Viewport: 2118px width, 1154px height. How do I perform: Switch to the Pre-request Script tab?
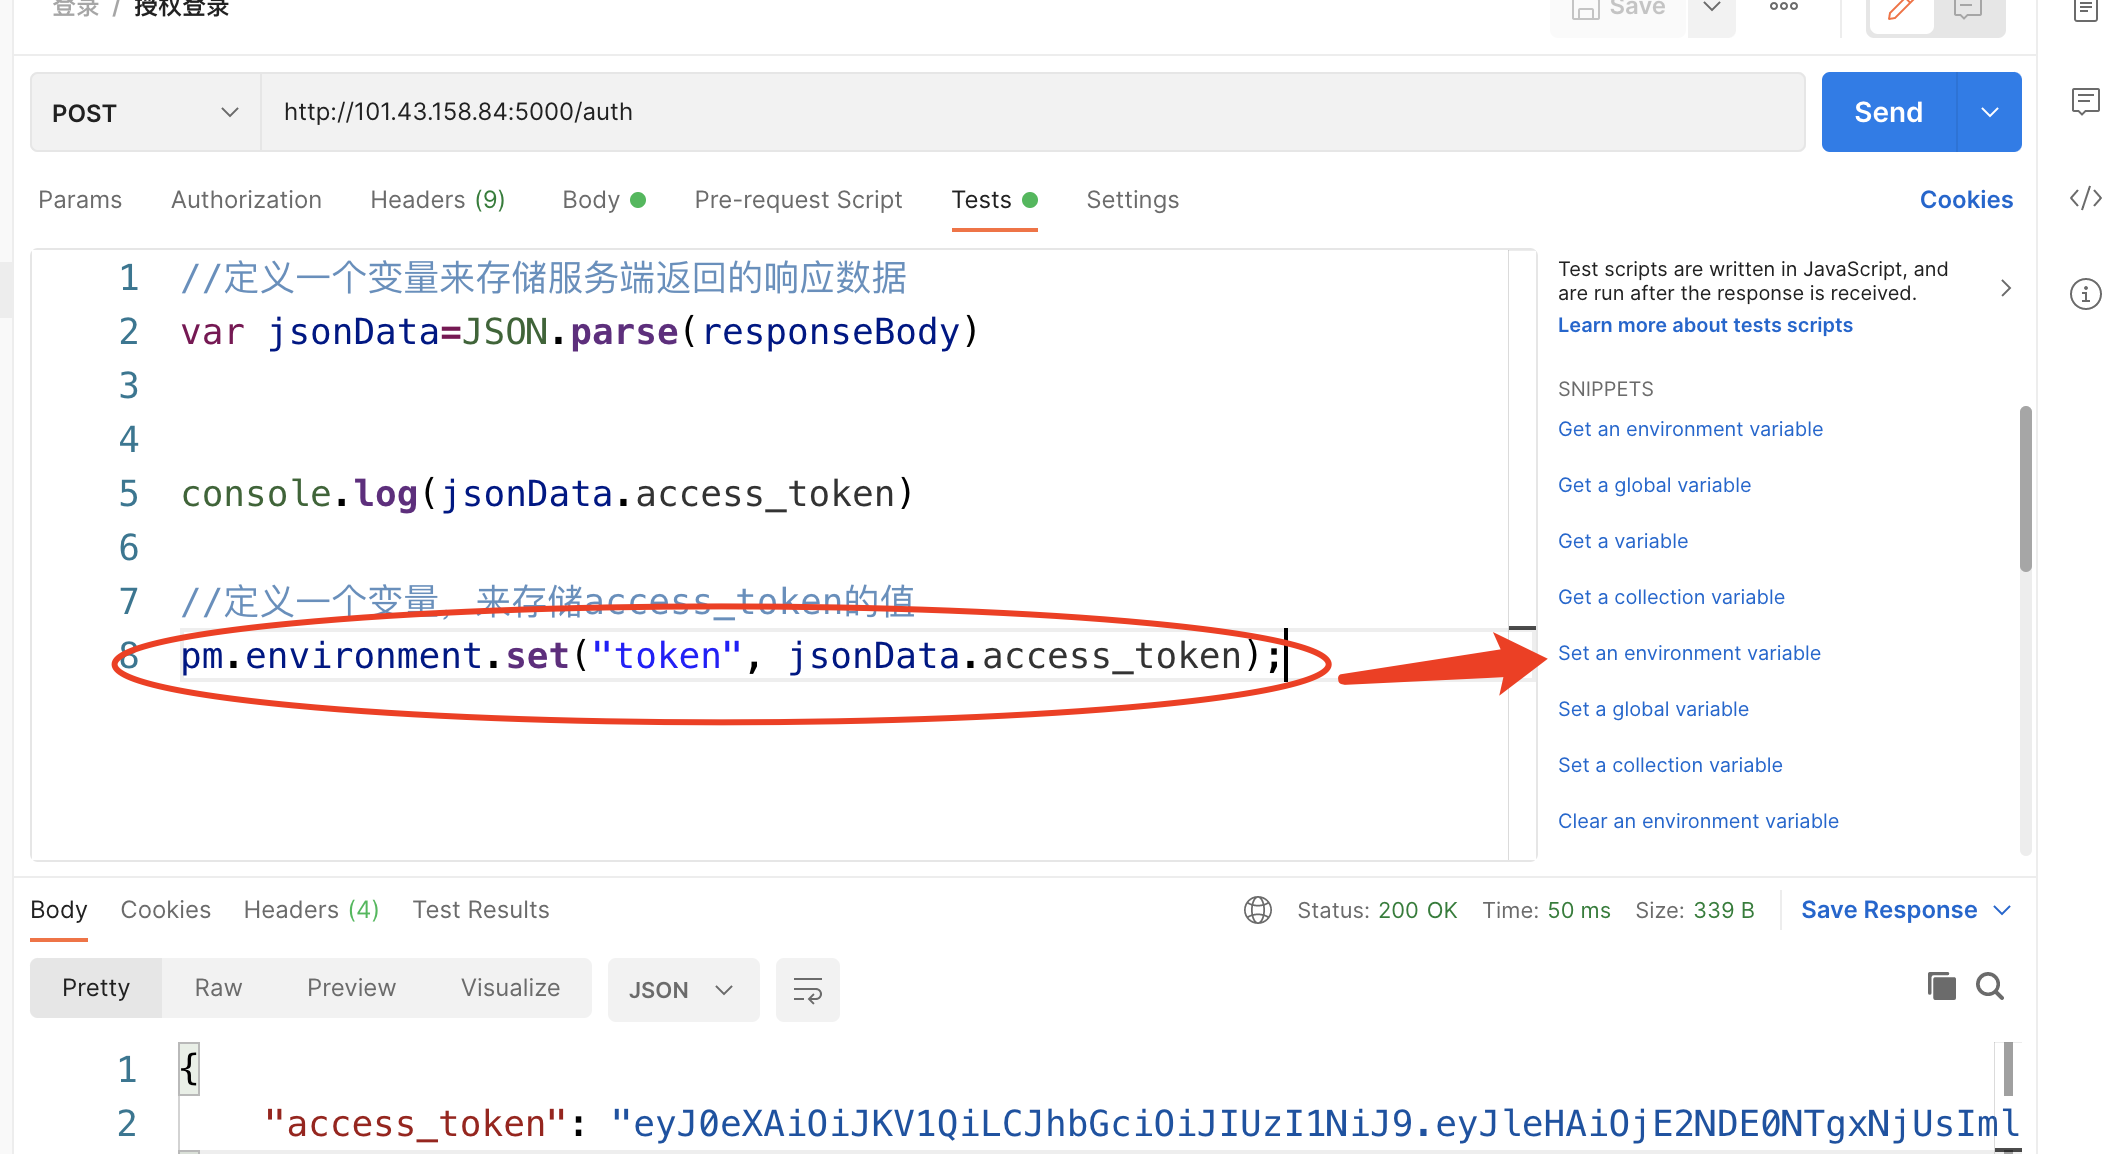(798, 200)
